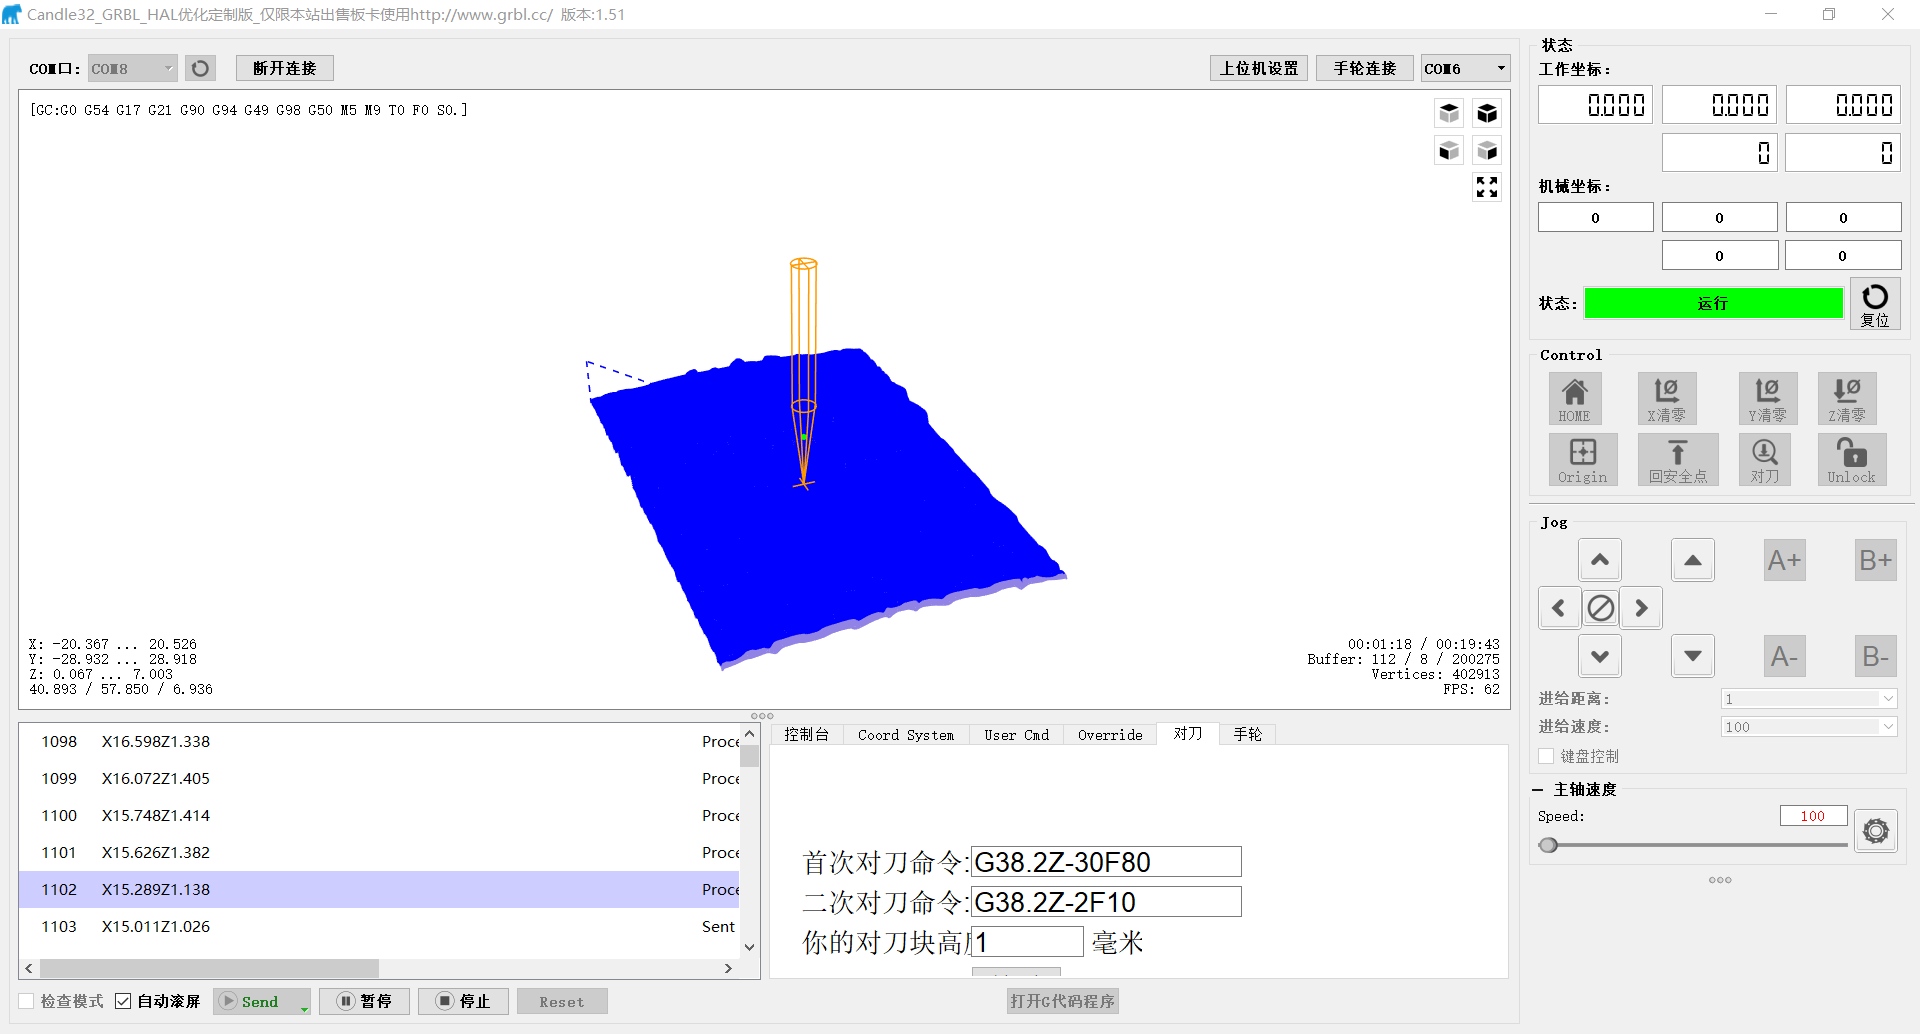The width and height of the screenshot is (1920, 1034).
Task: Select the top view cube icon
Action: click(1449, 112)
